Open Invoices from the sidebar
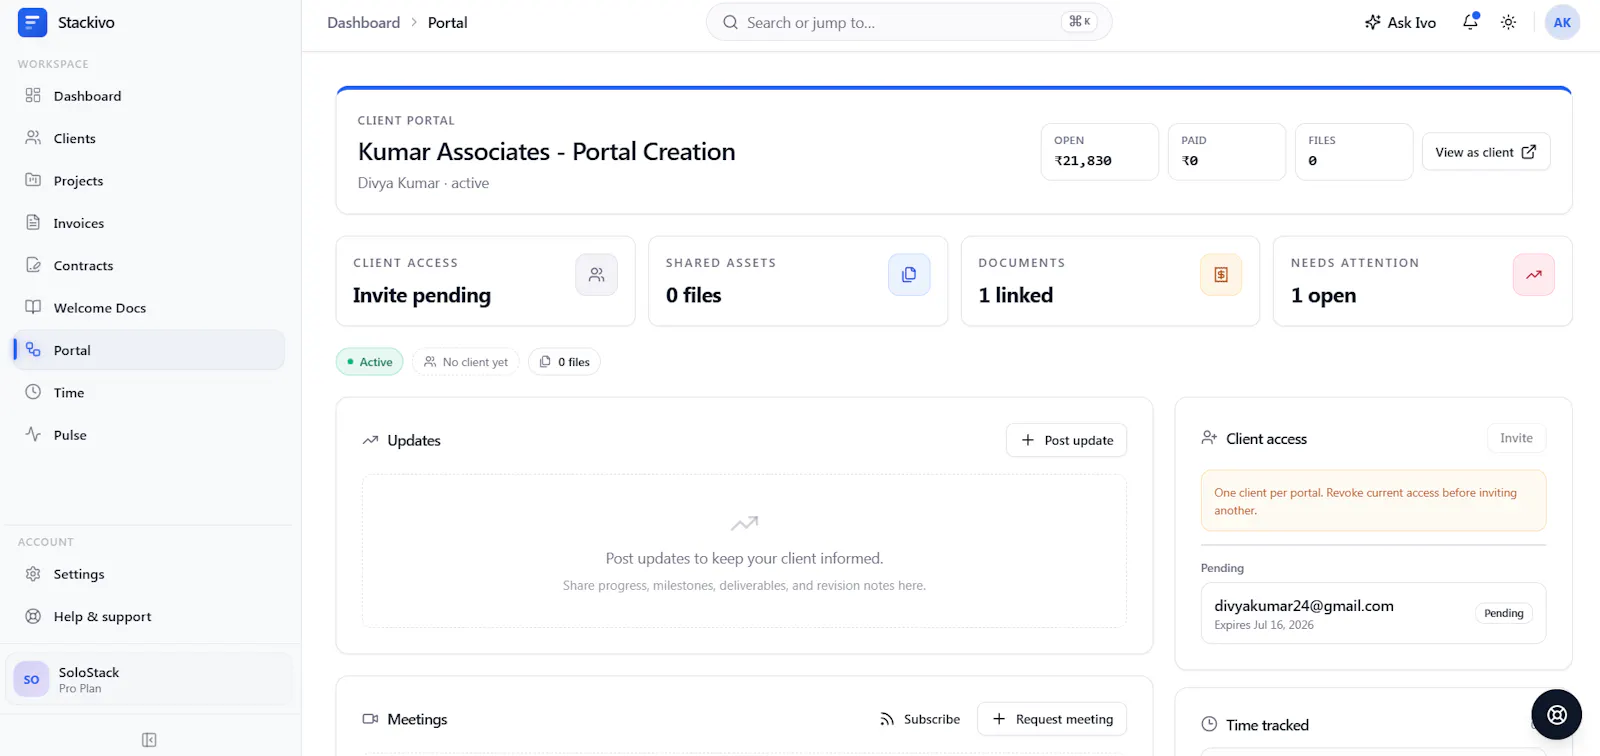Image resolution: width=1600 pixels, height=756 pixels. tap(149, 223)
